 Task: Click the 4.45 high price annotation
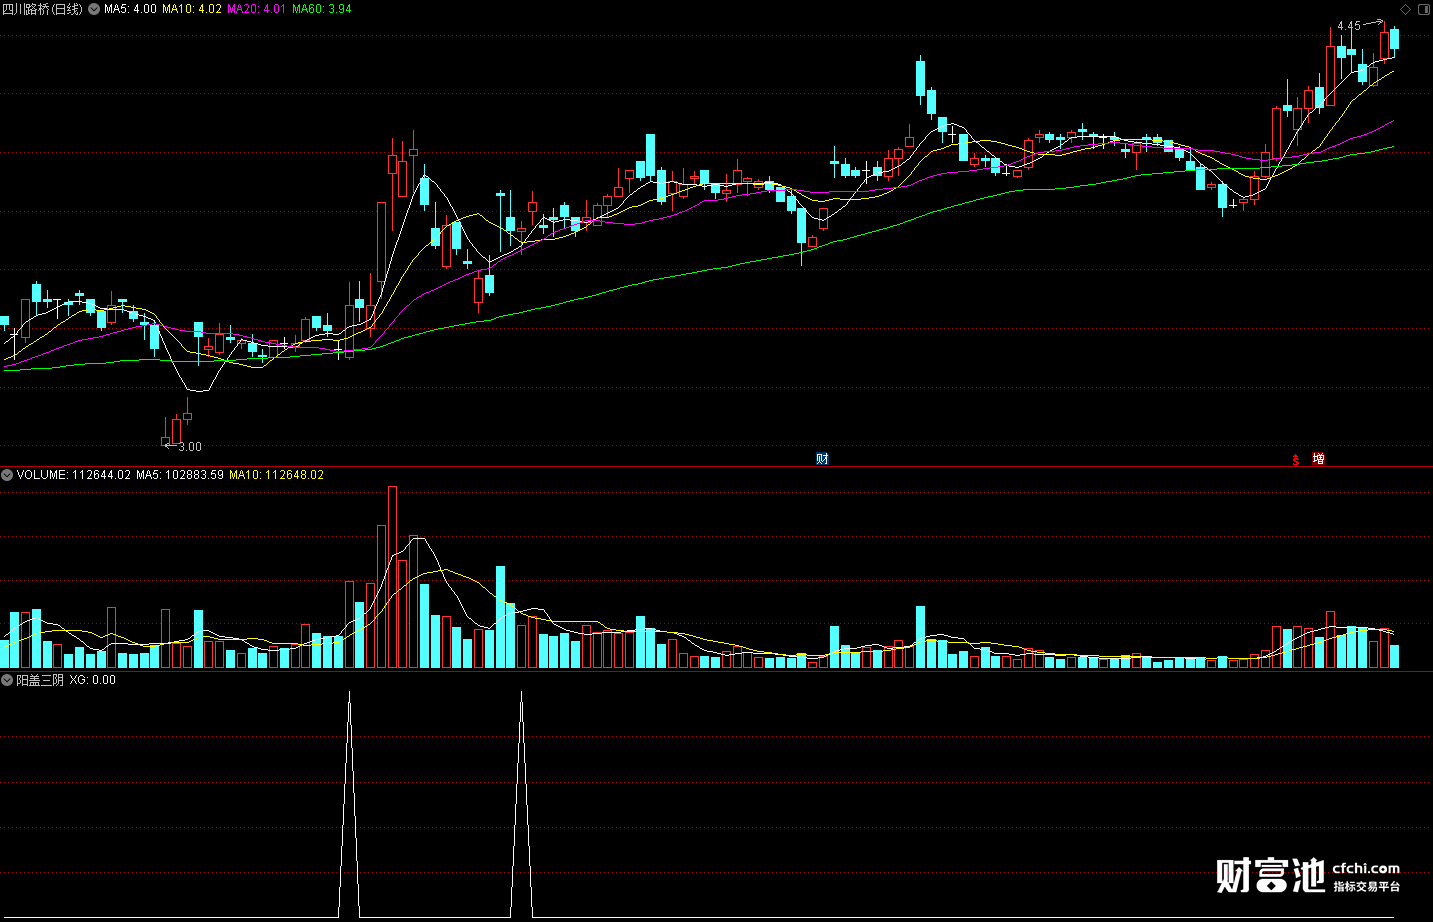pos(1349,26)
